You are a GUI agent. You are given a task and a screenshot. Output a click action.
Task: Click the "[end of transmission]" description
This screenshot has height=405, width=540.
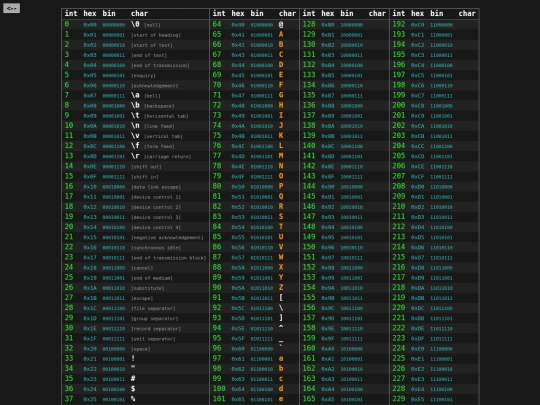tap(160, 65)
